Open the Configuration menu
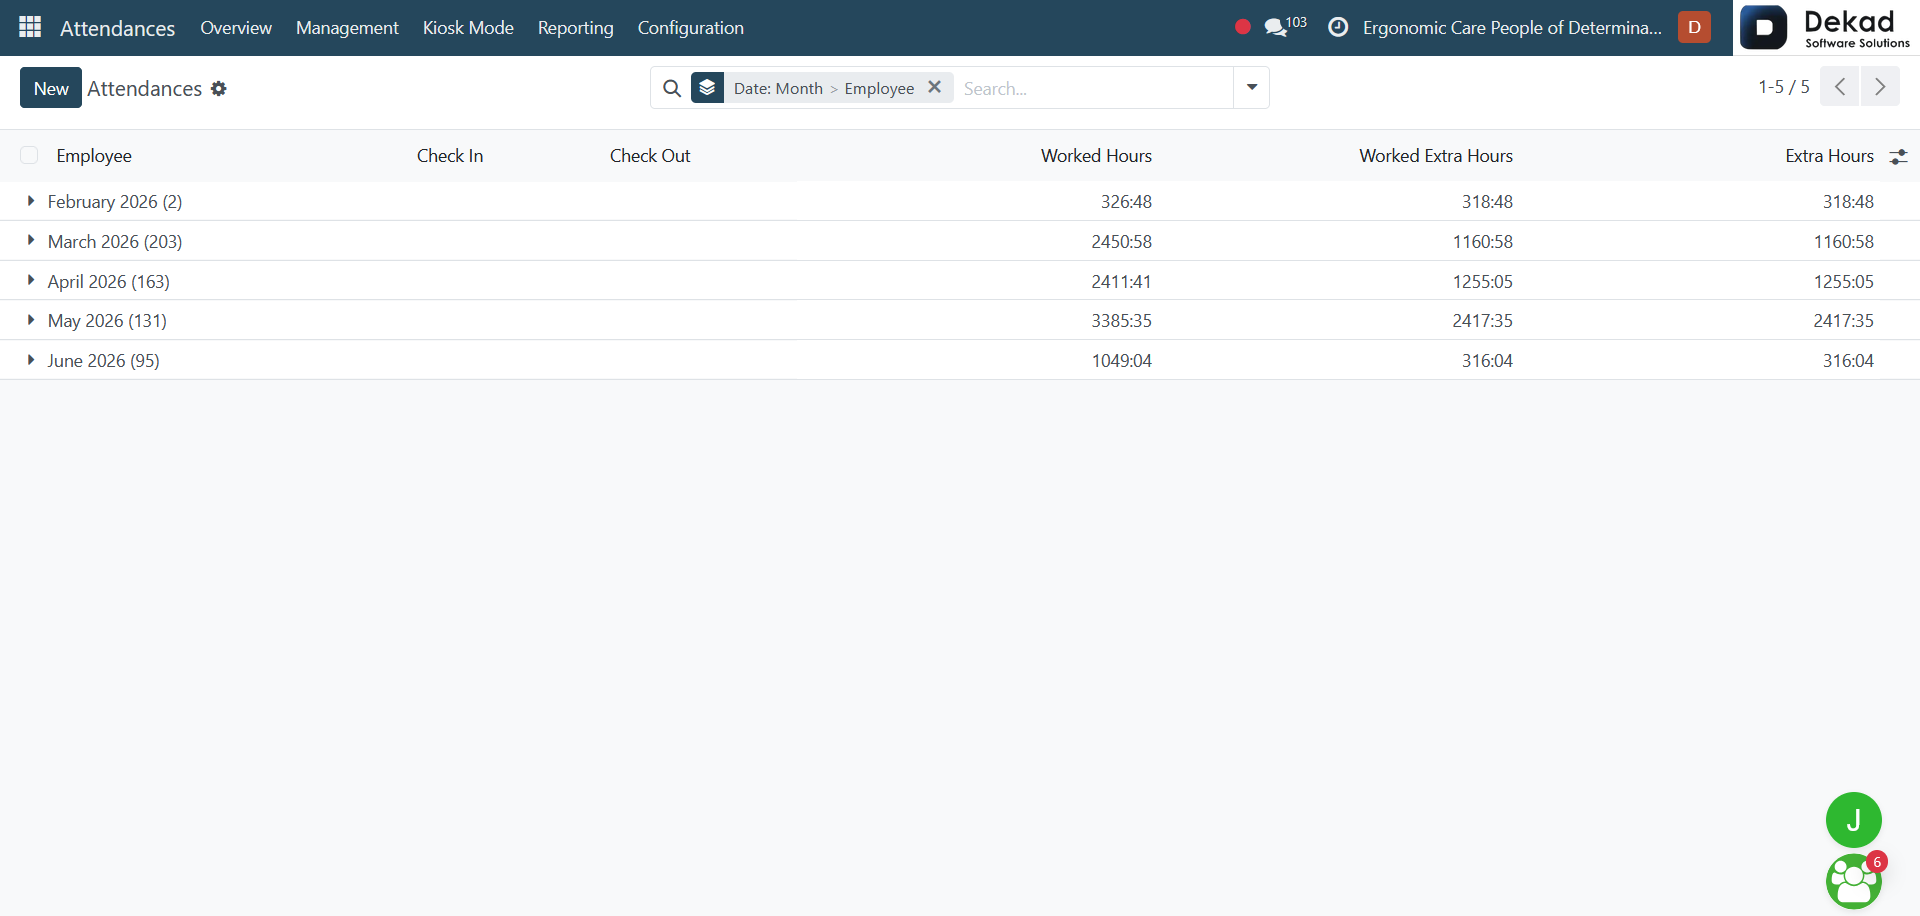Image resolution: width=1920 pixels, height=916 pixels. click(691, 27)
